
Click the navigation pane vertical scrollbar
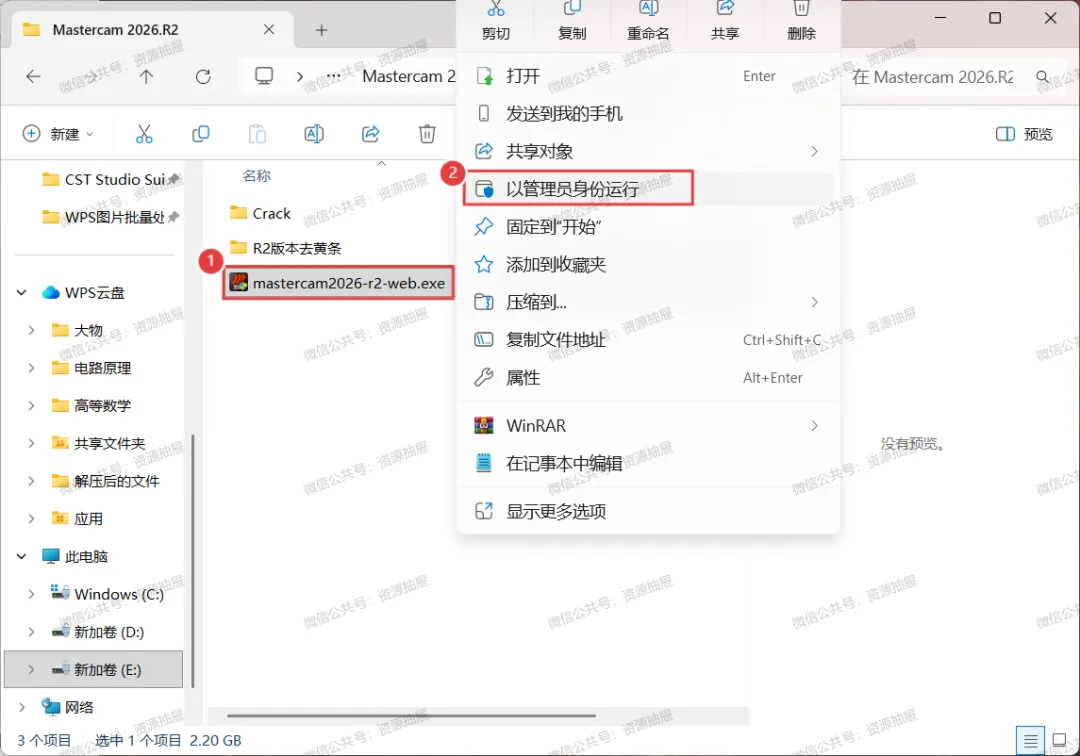click(192, 560)
